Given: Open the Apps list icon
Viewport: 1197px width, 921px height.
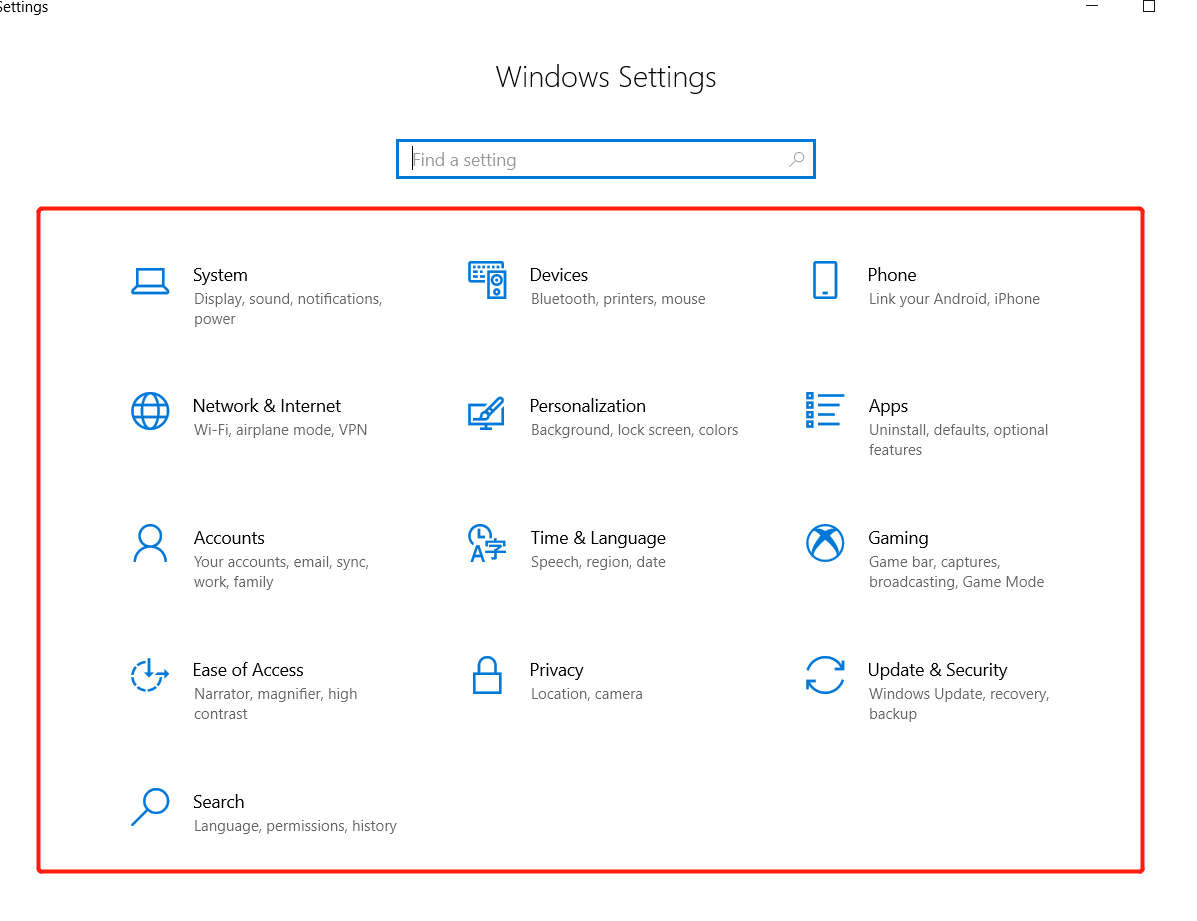Looking at the screenshot, I should 824,410.
